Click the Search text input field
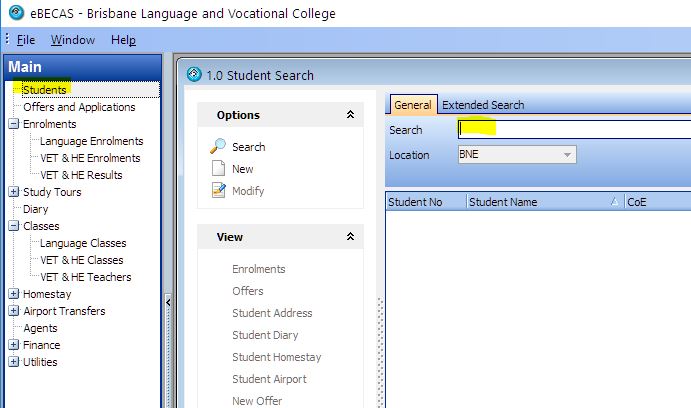 click(x=572, y=130)
